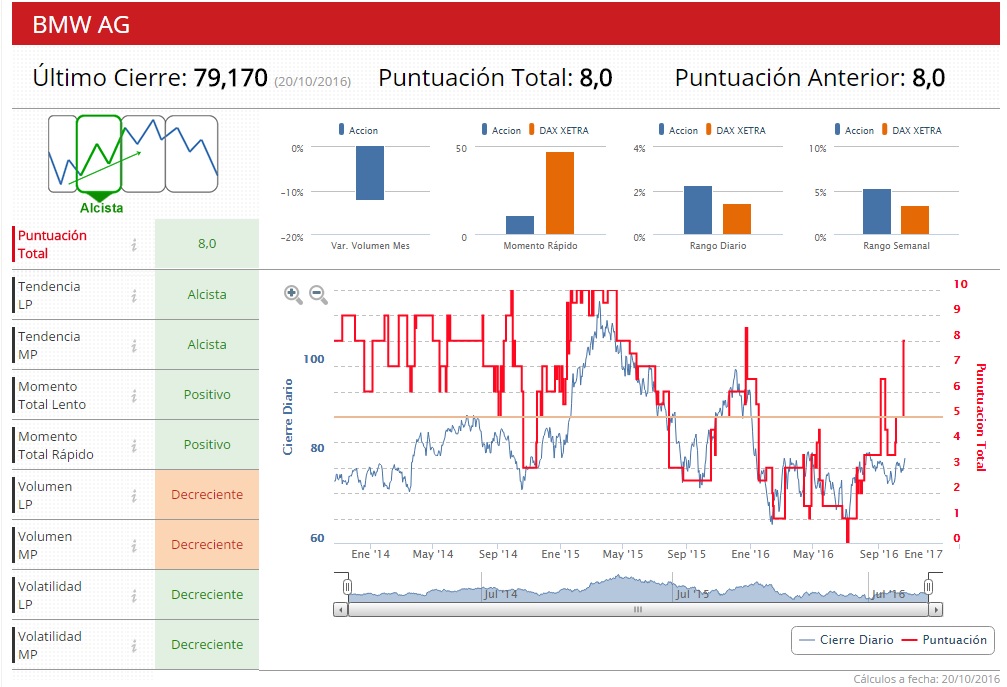This screenshot has height=687, width=1007.
Task: Click the Rango Diario chart label
Action: tap(718, 246)
